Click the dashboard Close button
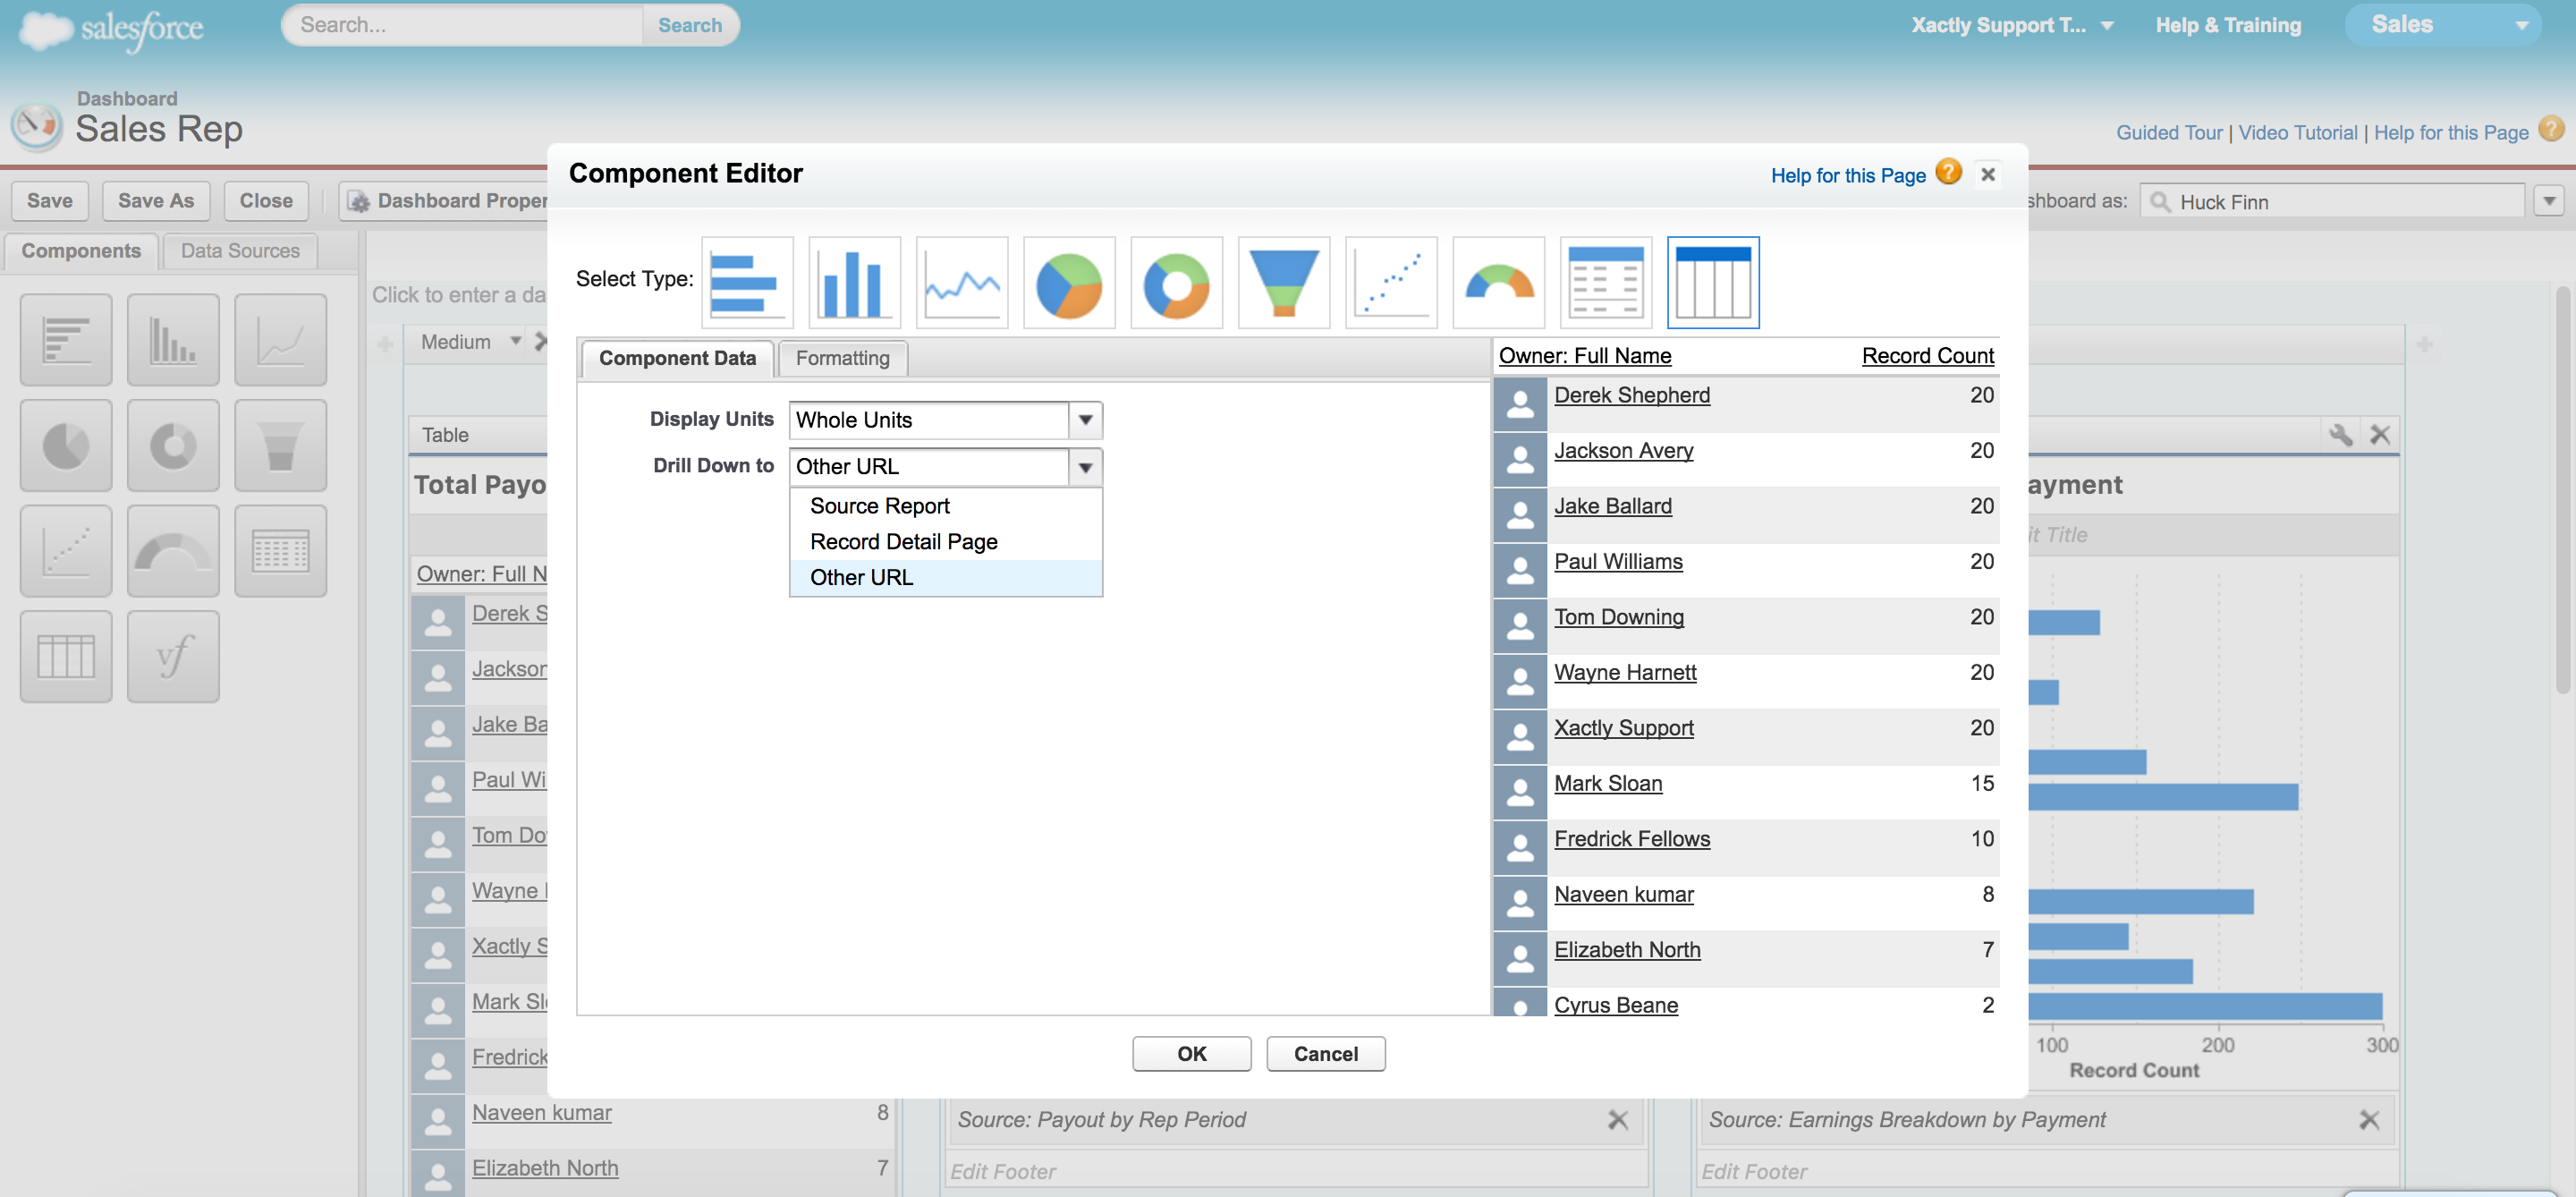Viewport: 2576px width, 1197px height. (x=266, y=201)
